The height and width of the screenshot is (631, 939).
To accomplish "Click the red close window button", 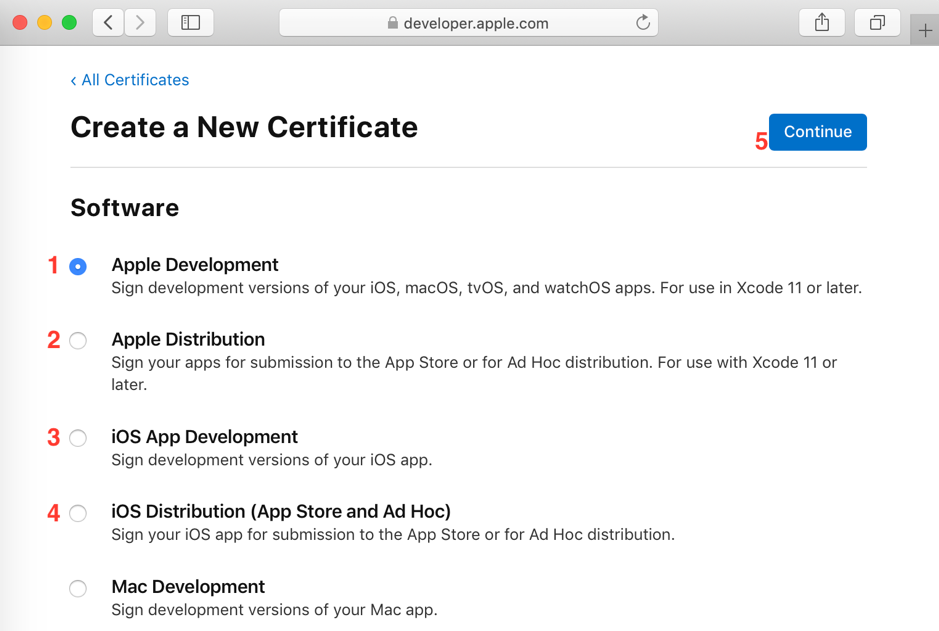I will (20, 23).
